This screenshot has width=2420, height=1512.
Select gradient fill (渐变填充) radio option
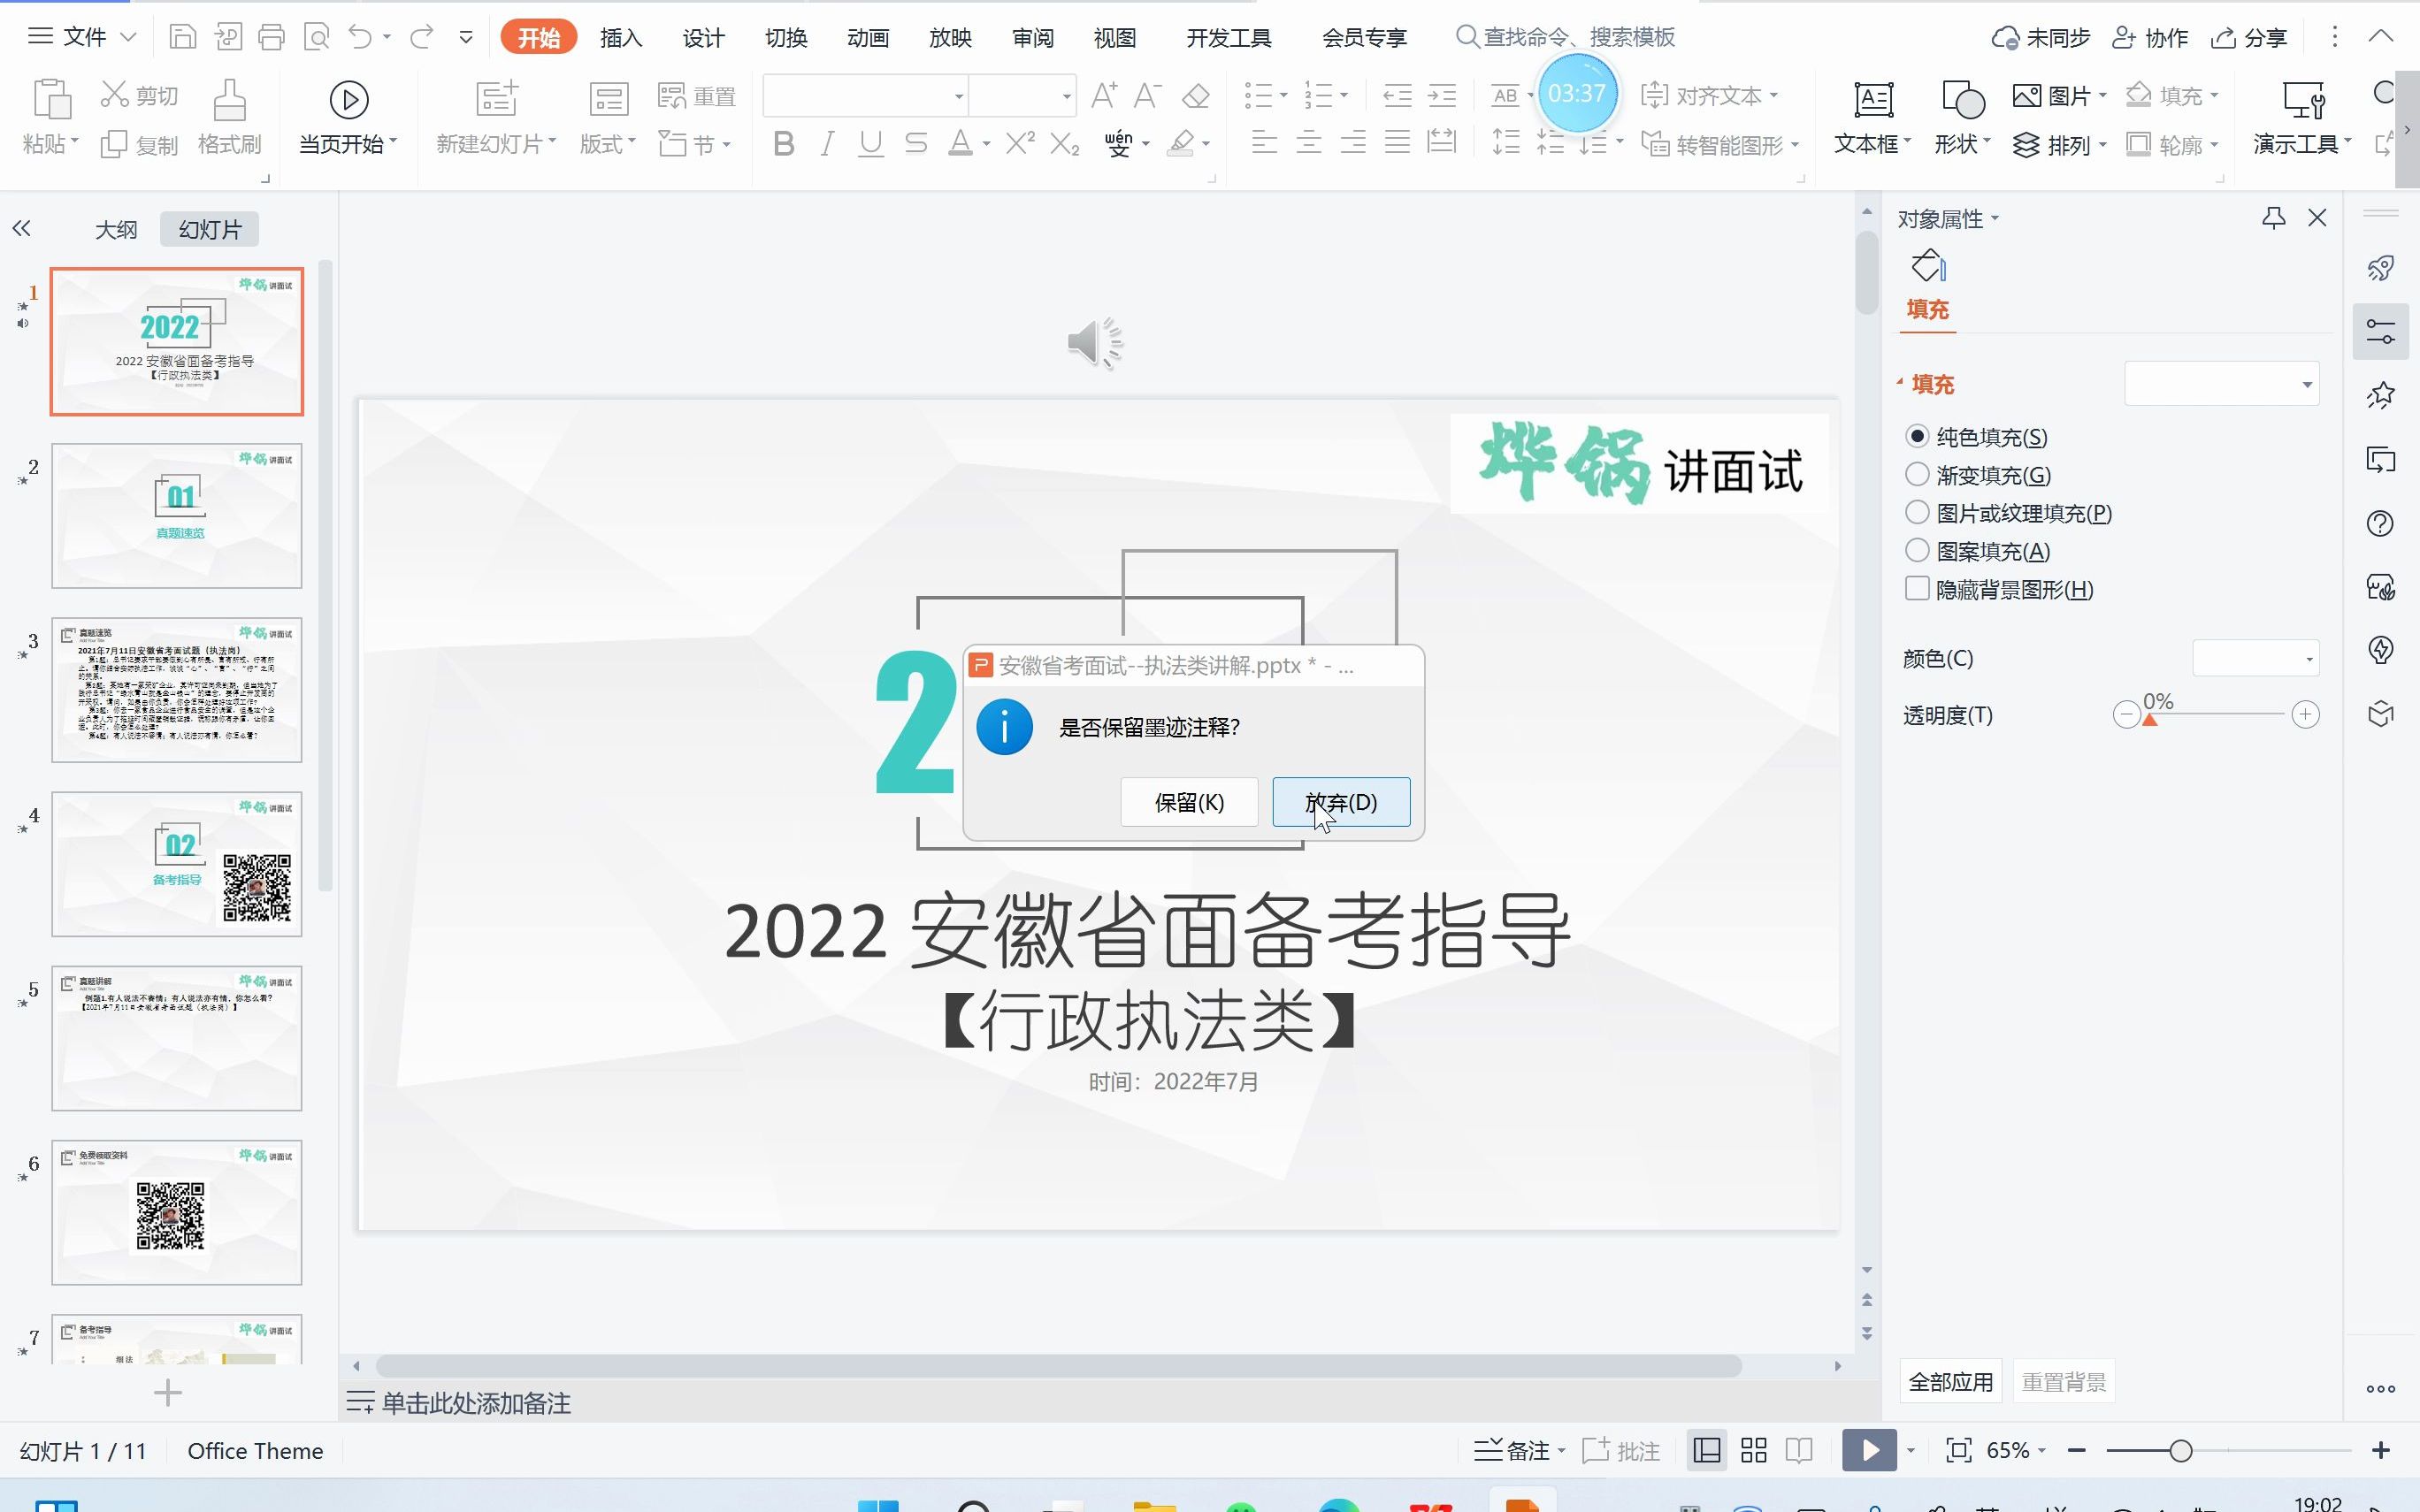point(1917,474)
